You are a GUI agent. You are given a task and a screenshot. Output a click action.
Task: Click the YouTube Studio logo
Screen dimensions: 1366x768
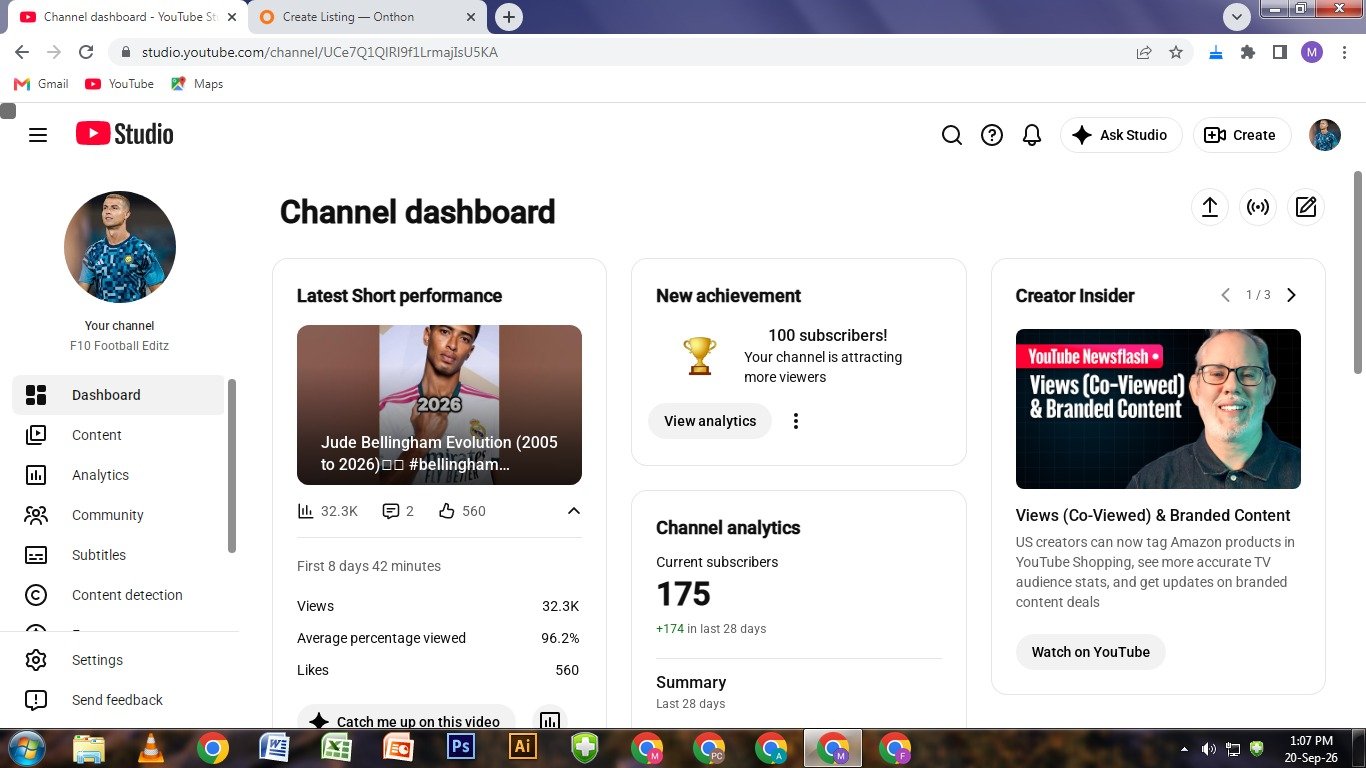tap(125, 134)
